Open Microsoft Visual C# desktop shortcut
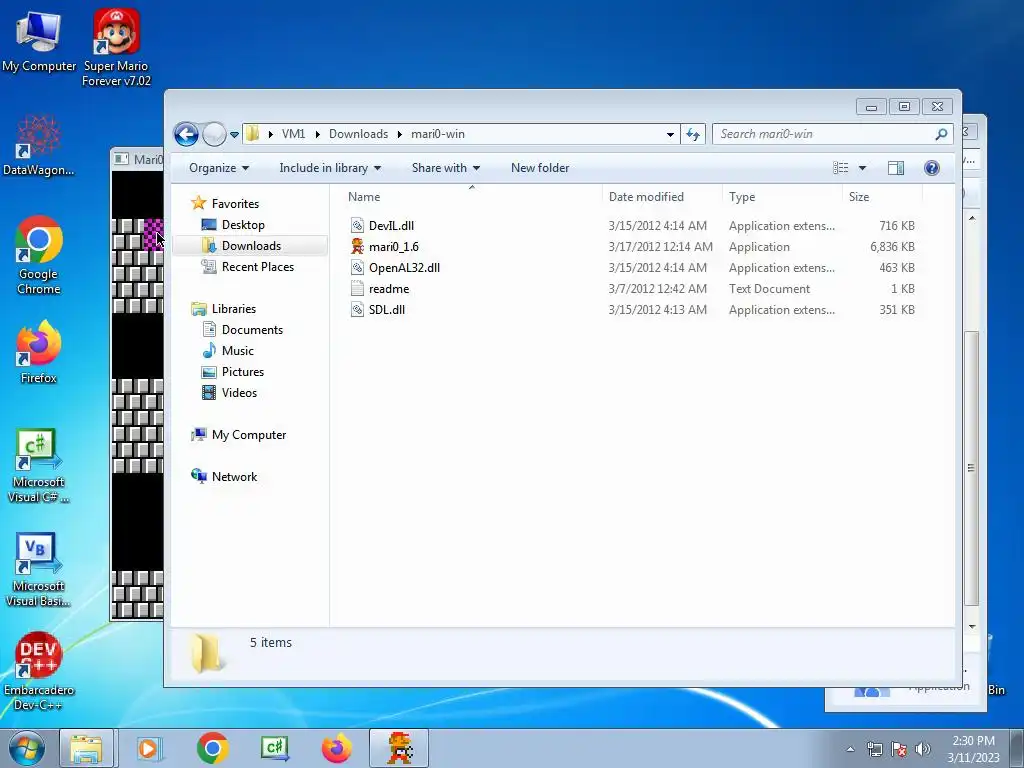1024x768 pixels. pyautogui.click(x=39, y=466)
